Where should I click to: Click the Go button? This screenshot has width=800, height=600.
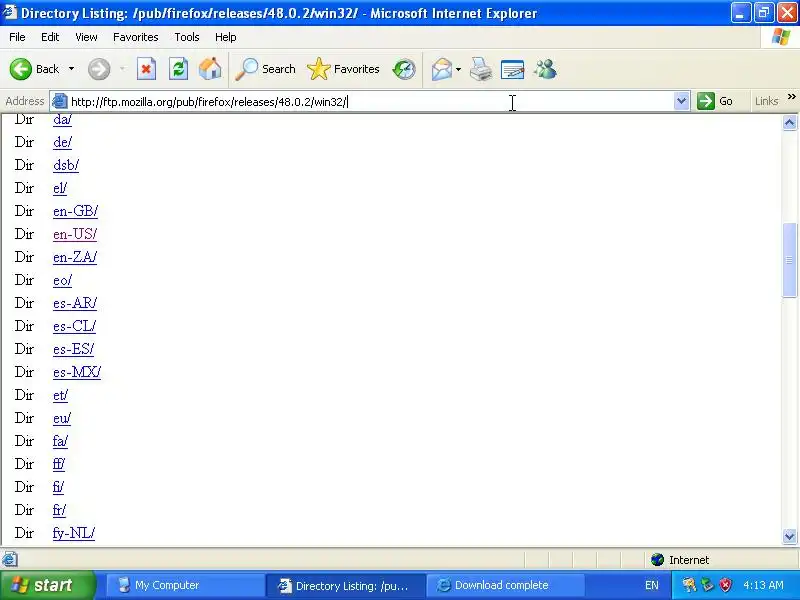[x=715, y=101]
